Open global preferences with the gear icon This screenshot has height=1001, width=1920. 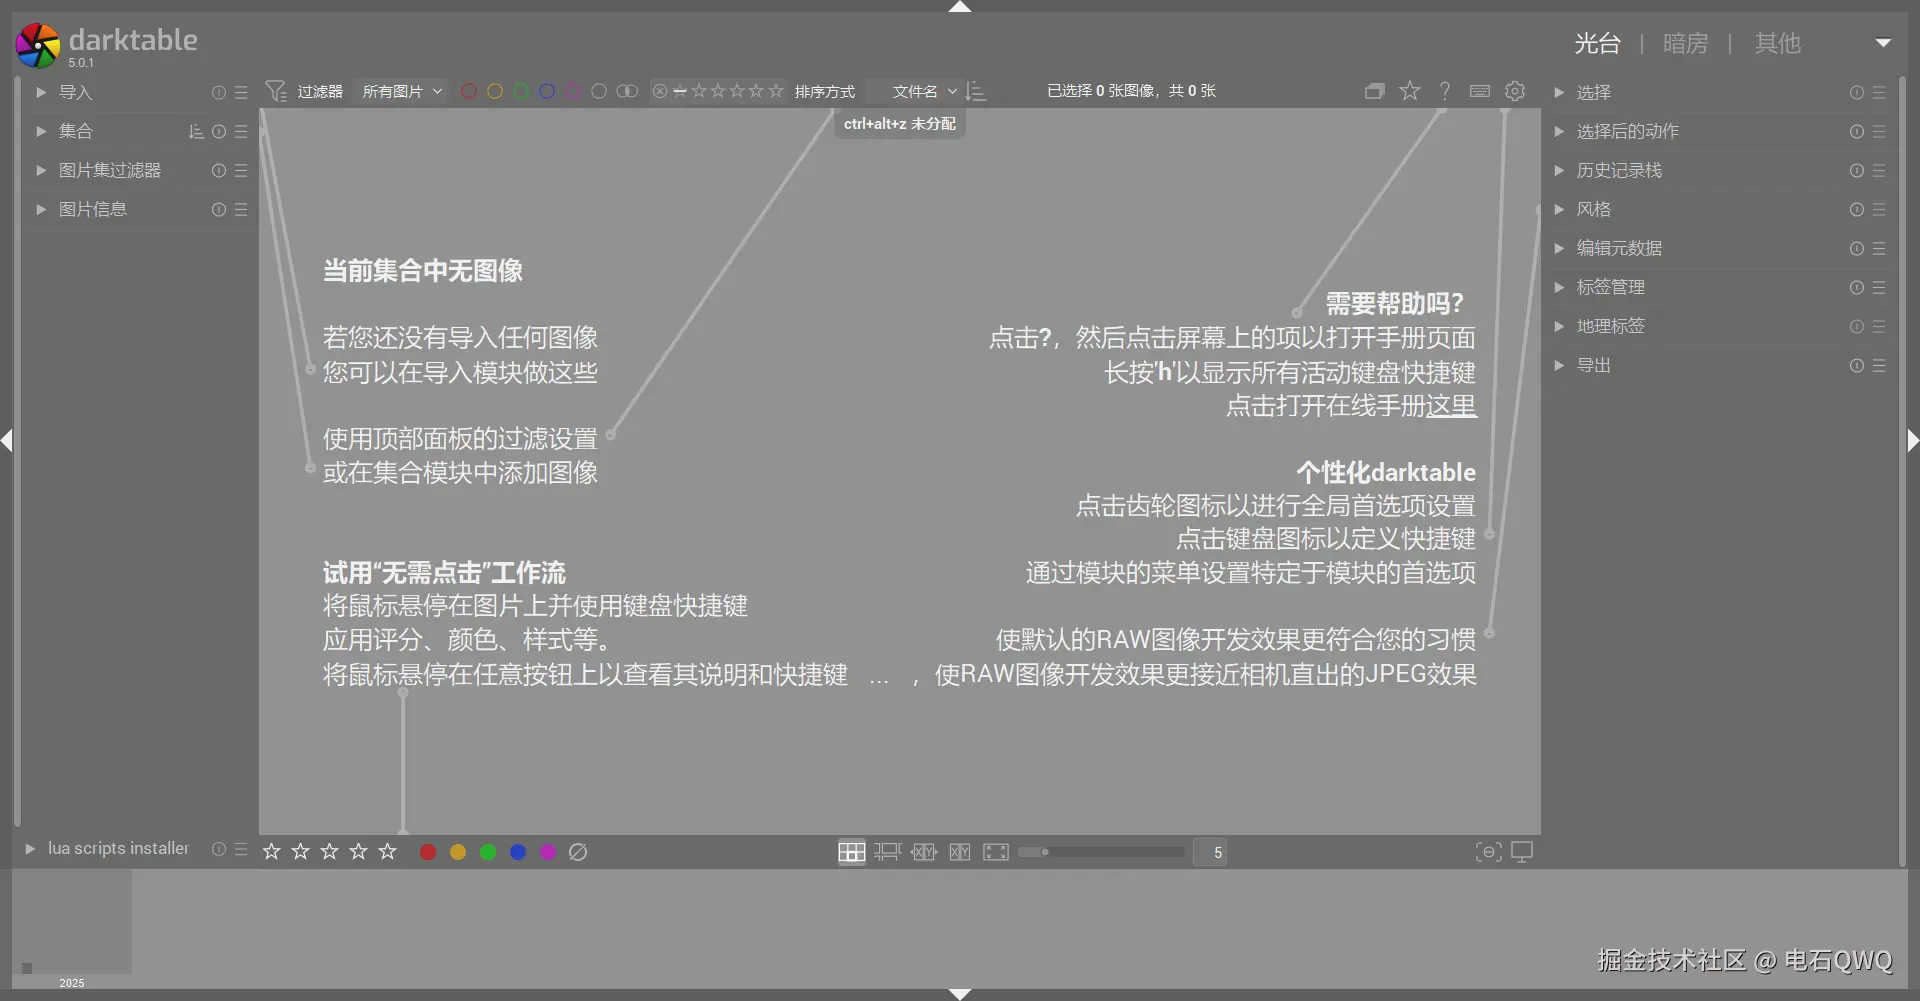pyautogui.click(x=1515, y=91)
